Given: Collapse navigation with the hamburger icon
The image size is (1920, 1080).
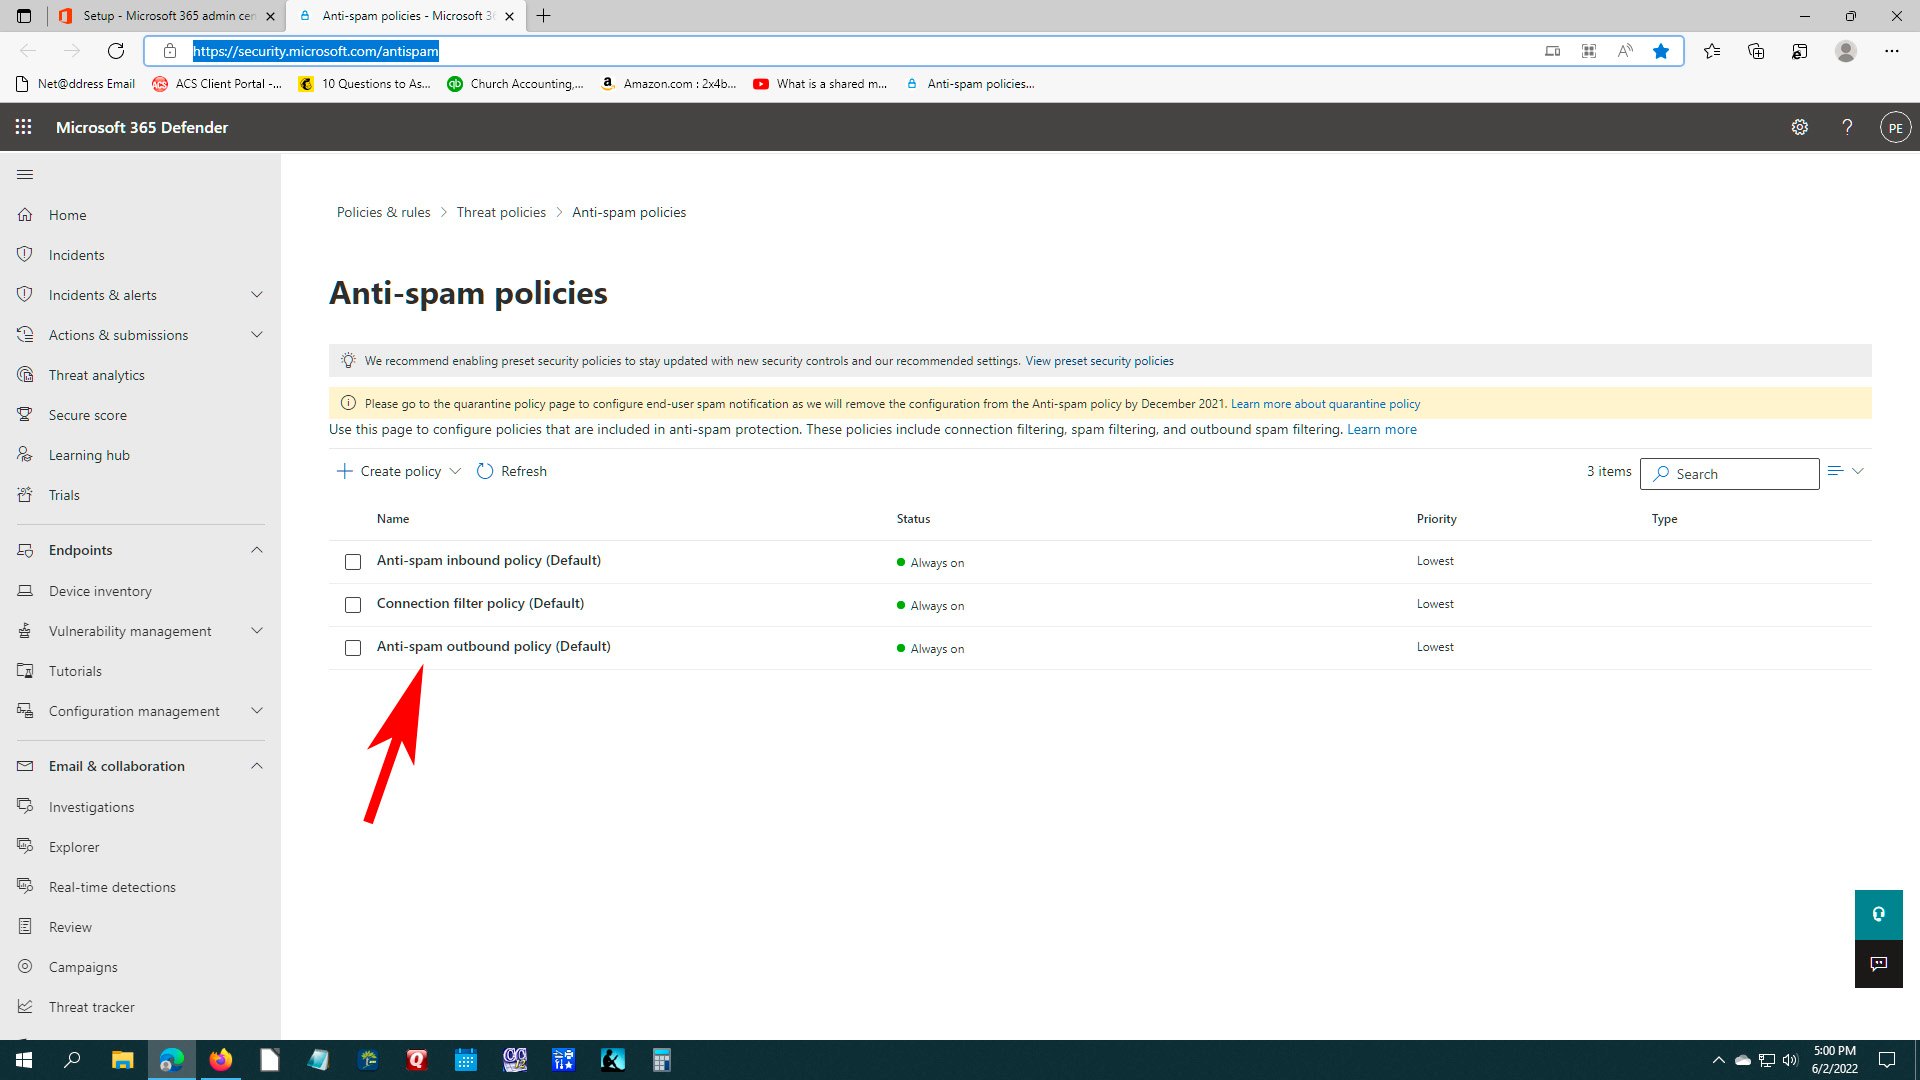Looking at the screenshot, I should point(25,174).
